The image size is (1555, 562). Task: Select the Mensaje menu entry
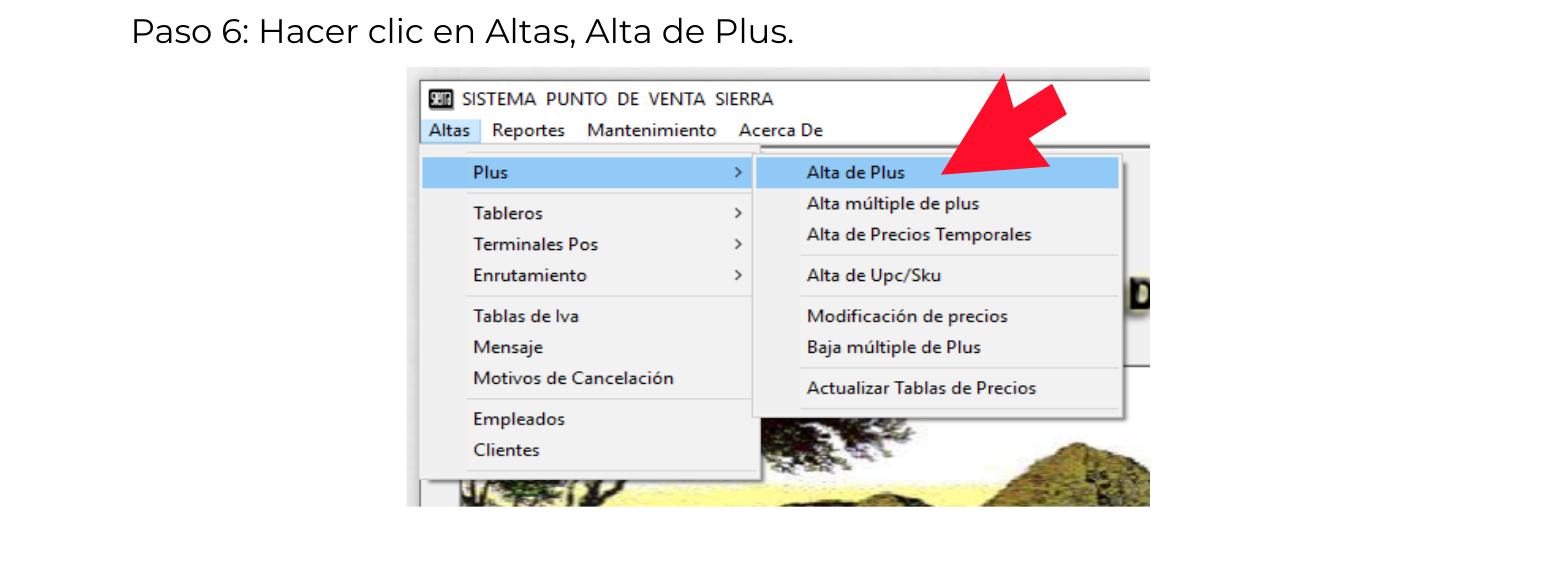(508, 348)
